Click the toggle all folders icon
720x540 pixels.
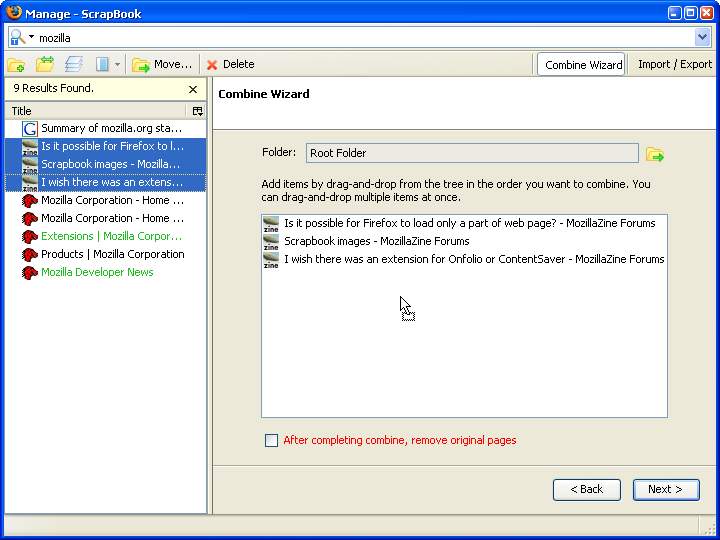point(45,64)
